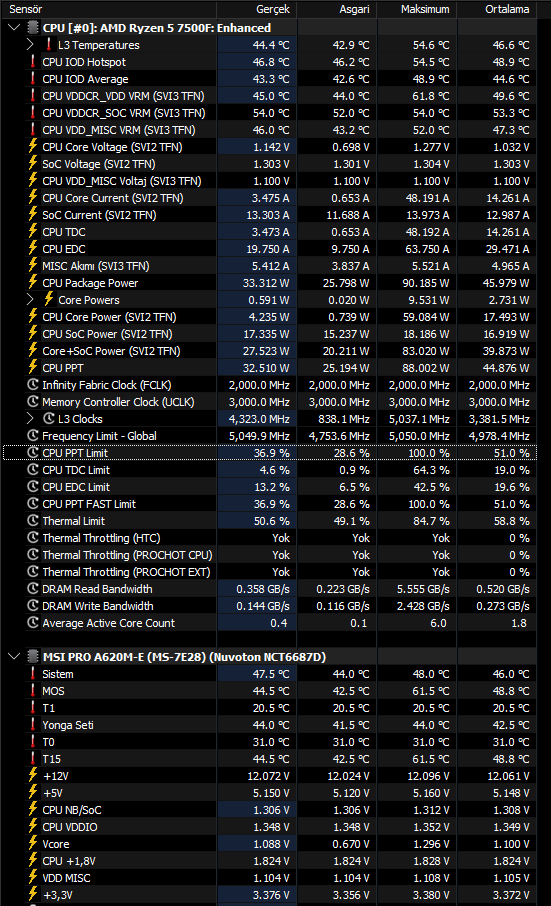This screenshot has width=551, height=906.
Task: Click thermometer icon of the Sistem row
Action: [x=33, y=674]
